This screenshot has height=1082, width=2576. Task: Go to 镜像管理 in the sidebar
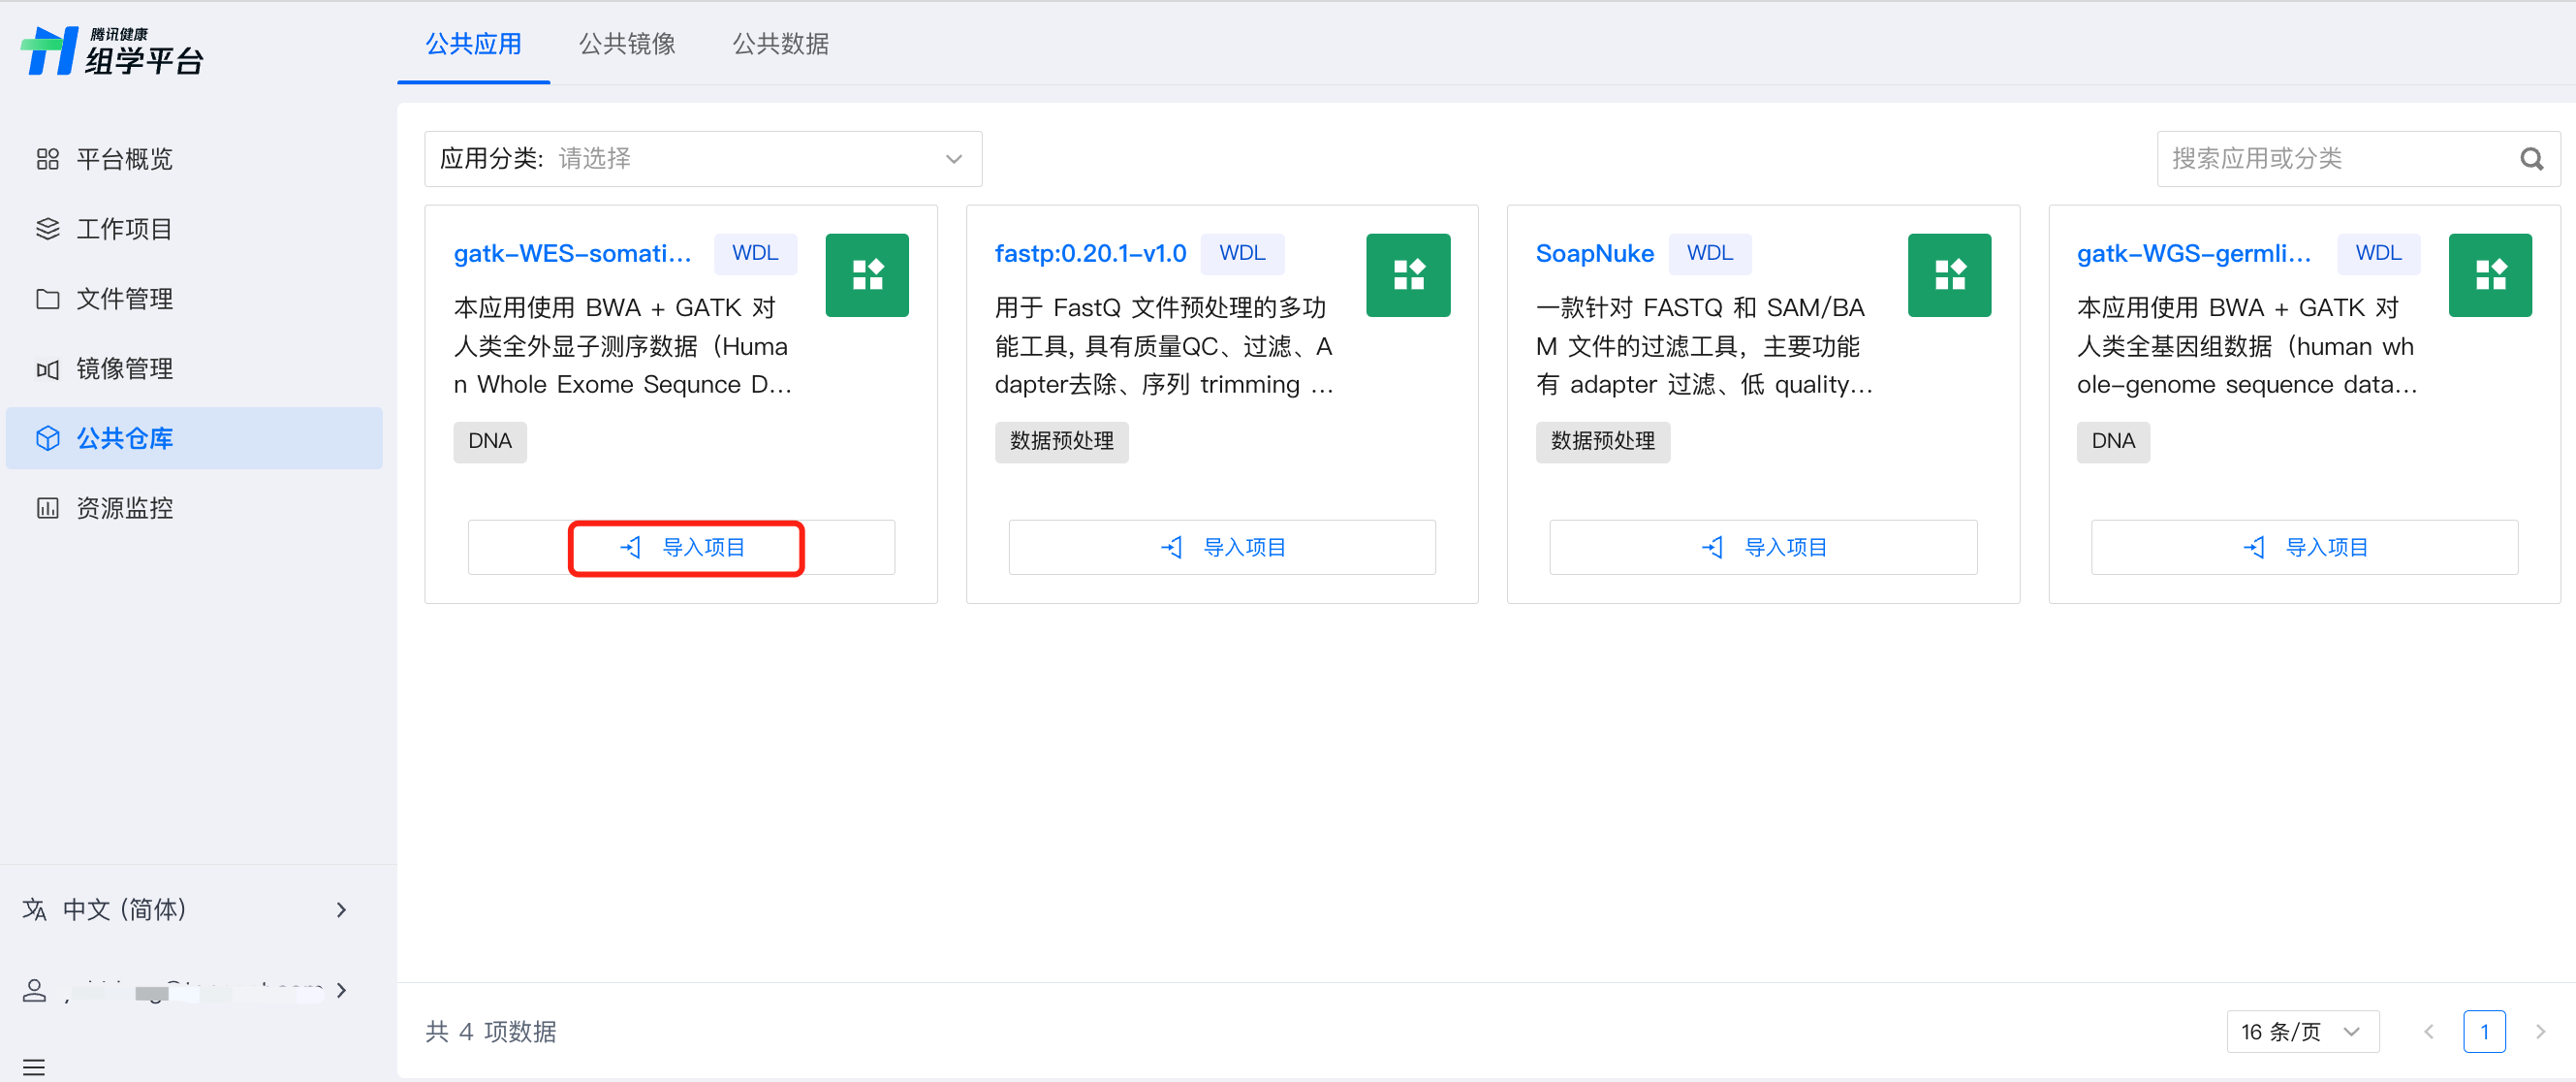(124, 369)
